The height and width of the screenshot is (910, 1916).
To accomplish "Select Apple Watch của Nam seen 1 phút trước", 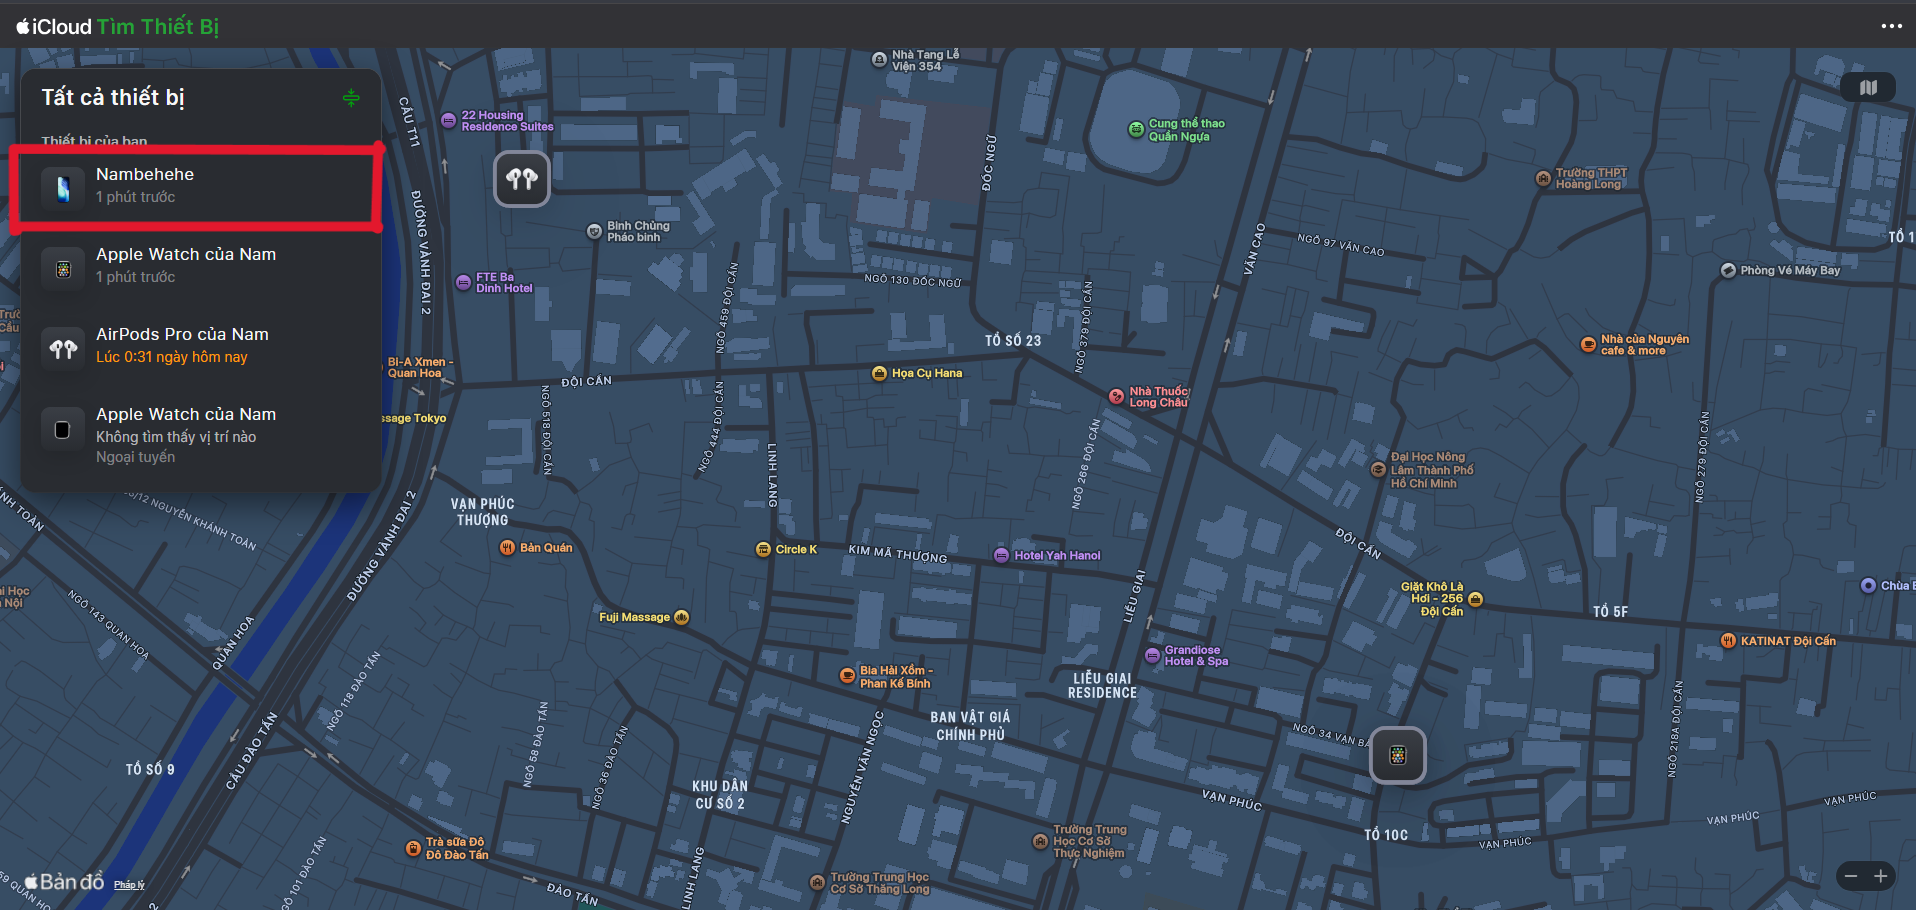I will coord(200,268).
